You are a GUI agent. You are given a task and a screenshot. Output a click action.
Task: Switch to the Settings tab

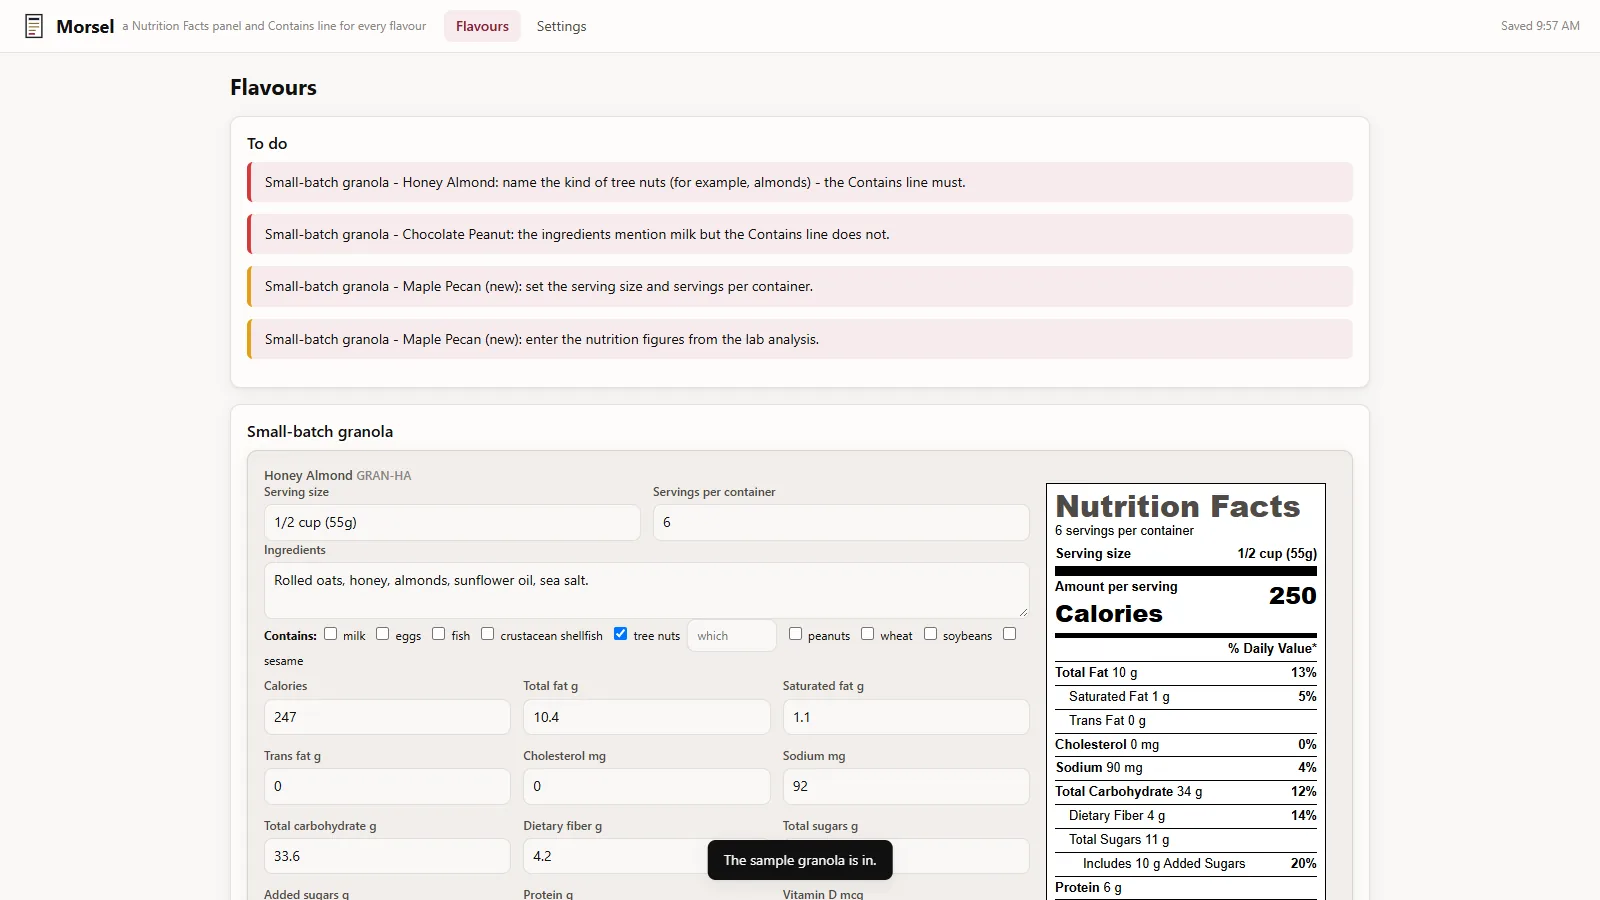(561, 26)
